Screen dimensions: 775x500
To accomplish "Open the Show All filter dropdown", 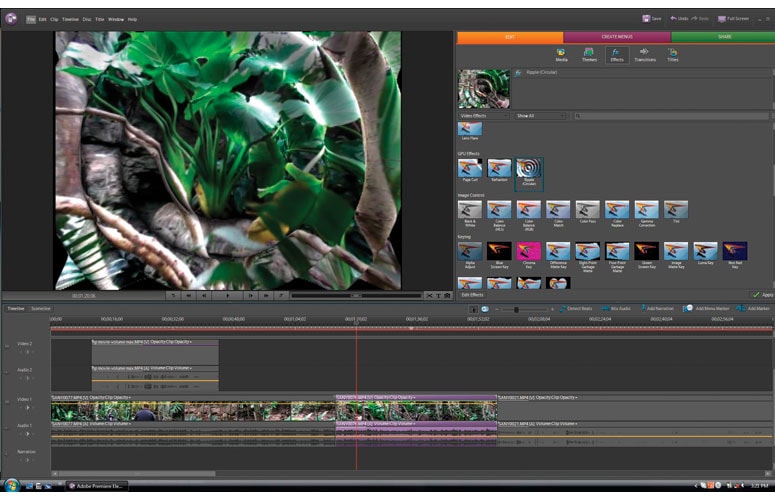I will pyautogui.click(x=540, y=116).
